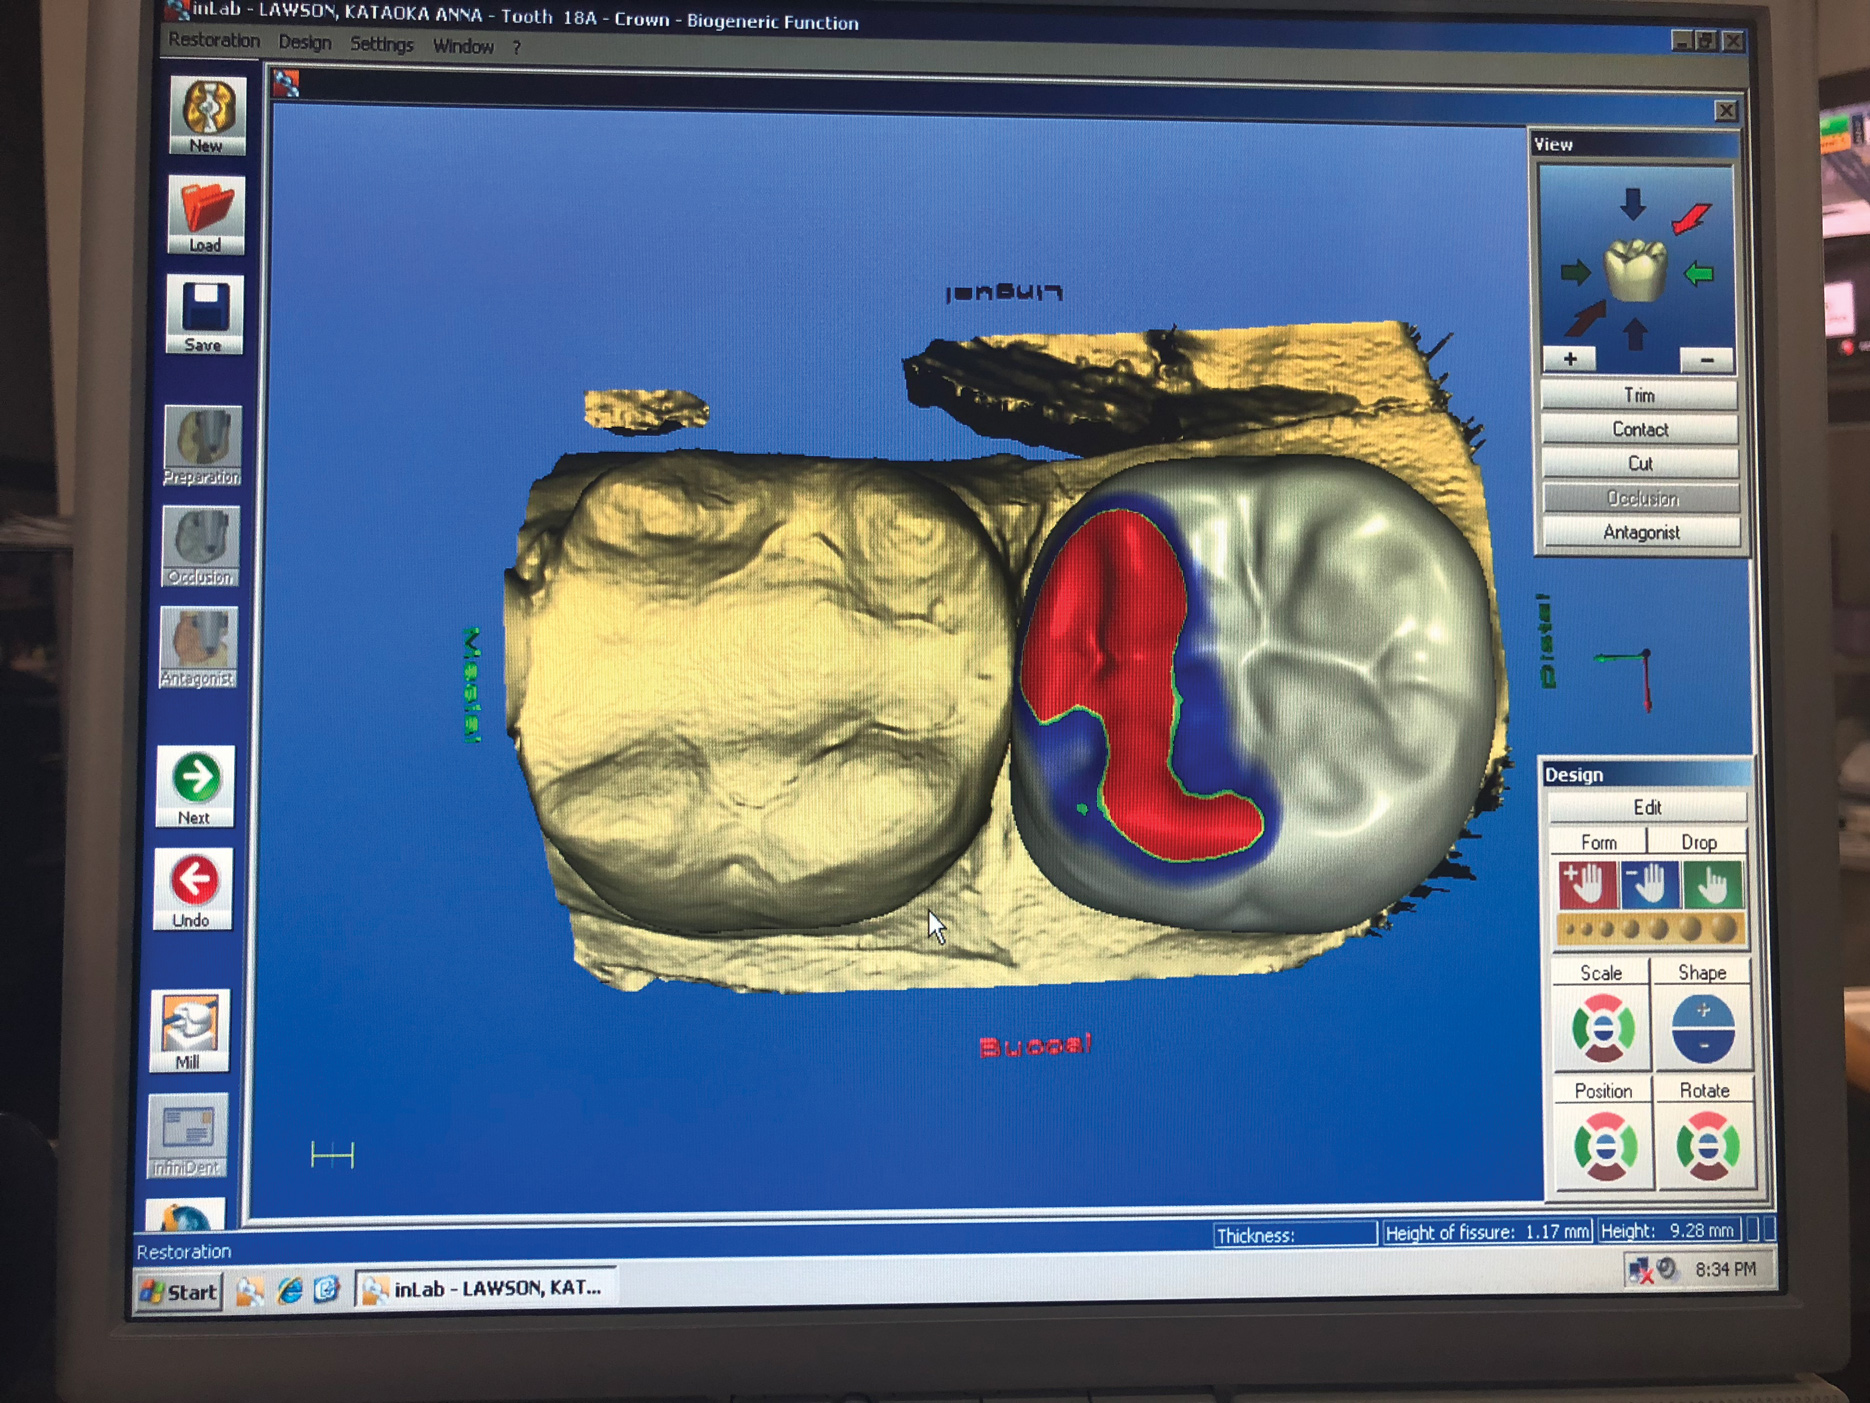
Task: Toggle the Occlusion view button
Action: point(1640,498)
